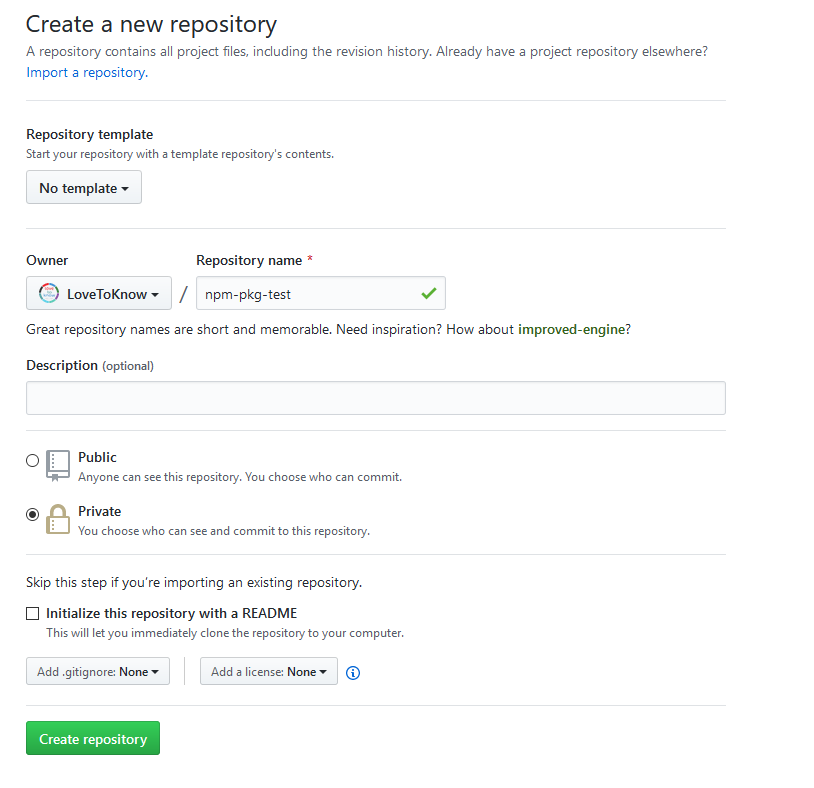
Task: Click the green checkmark in the name field
Action: (429, 294)
